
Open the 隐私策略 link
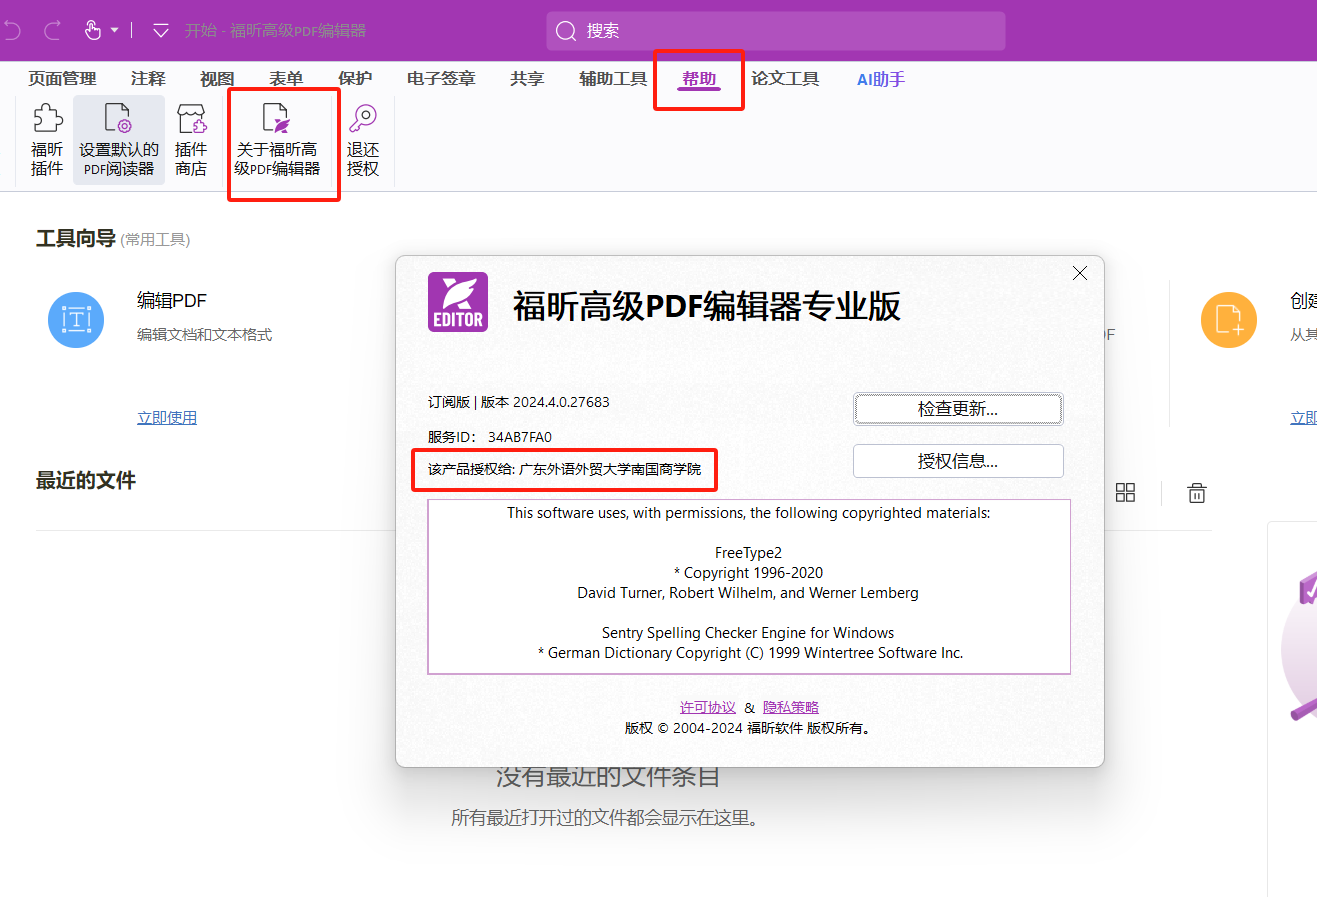[791, 706]
